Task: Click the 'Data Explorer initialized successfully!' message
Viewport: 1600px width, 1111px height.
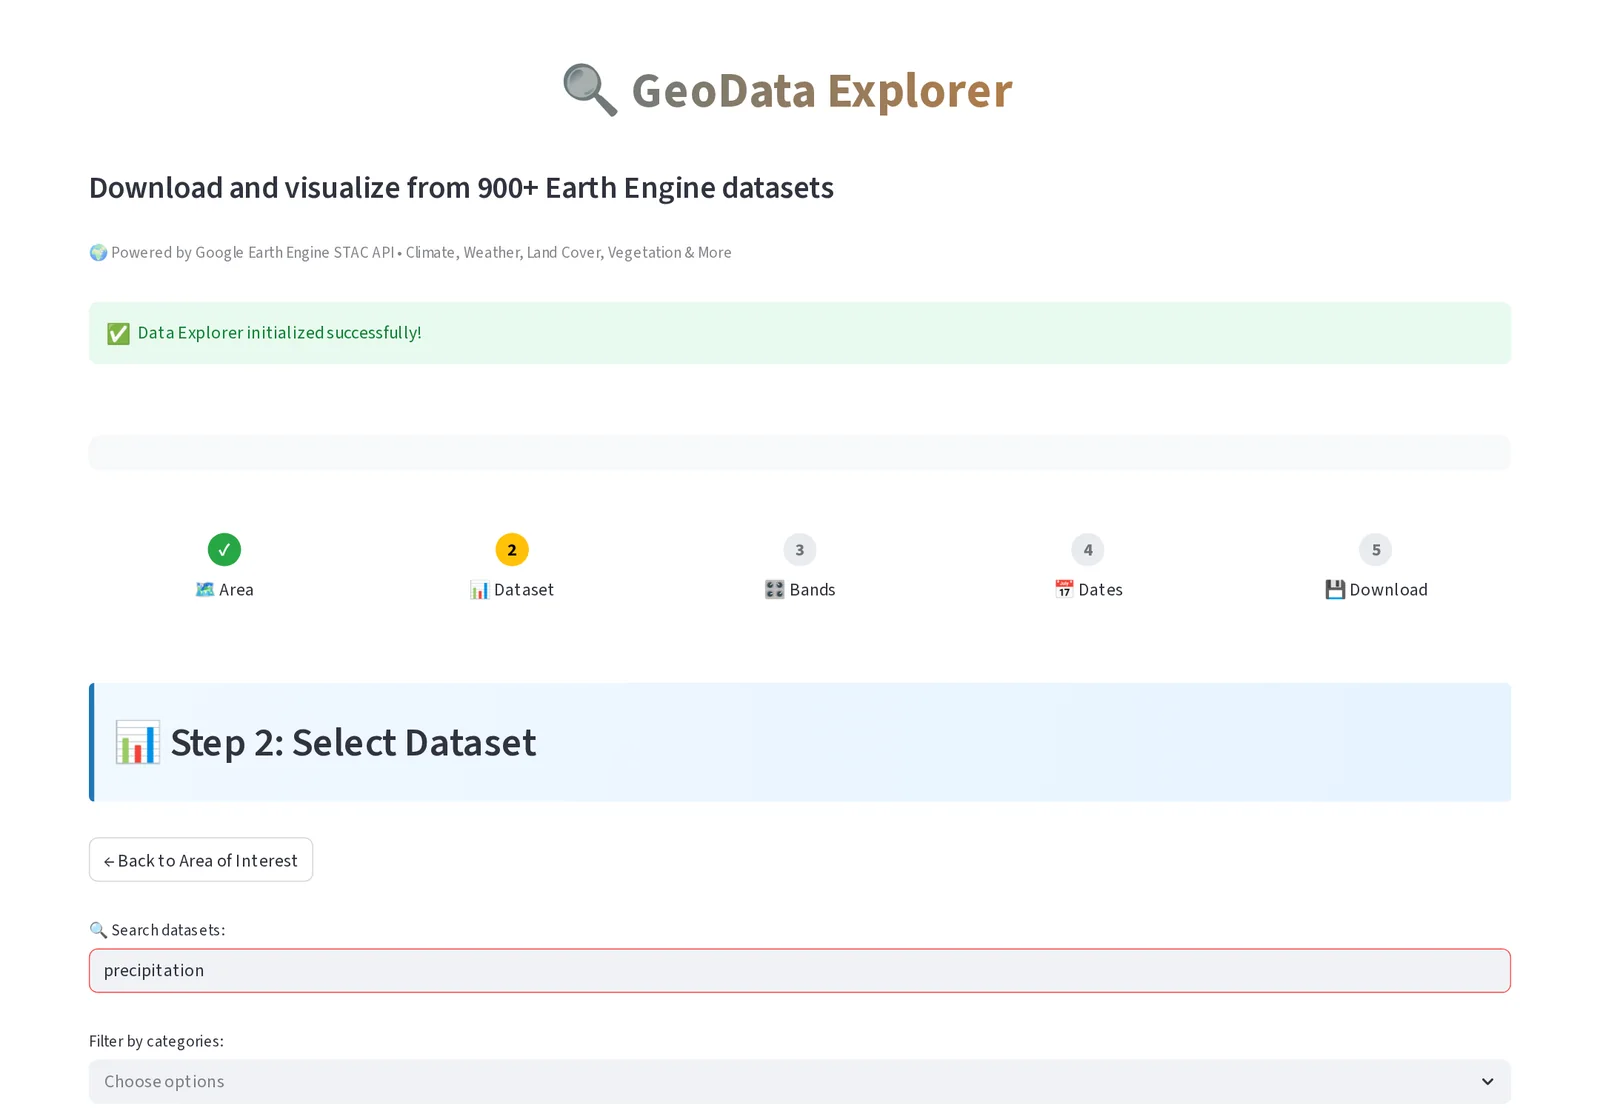Action: 280,333
